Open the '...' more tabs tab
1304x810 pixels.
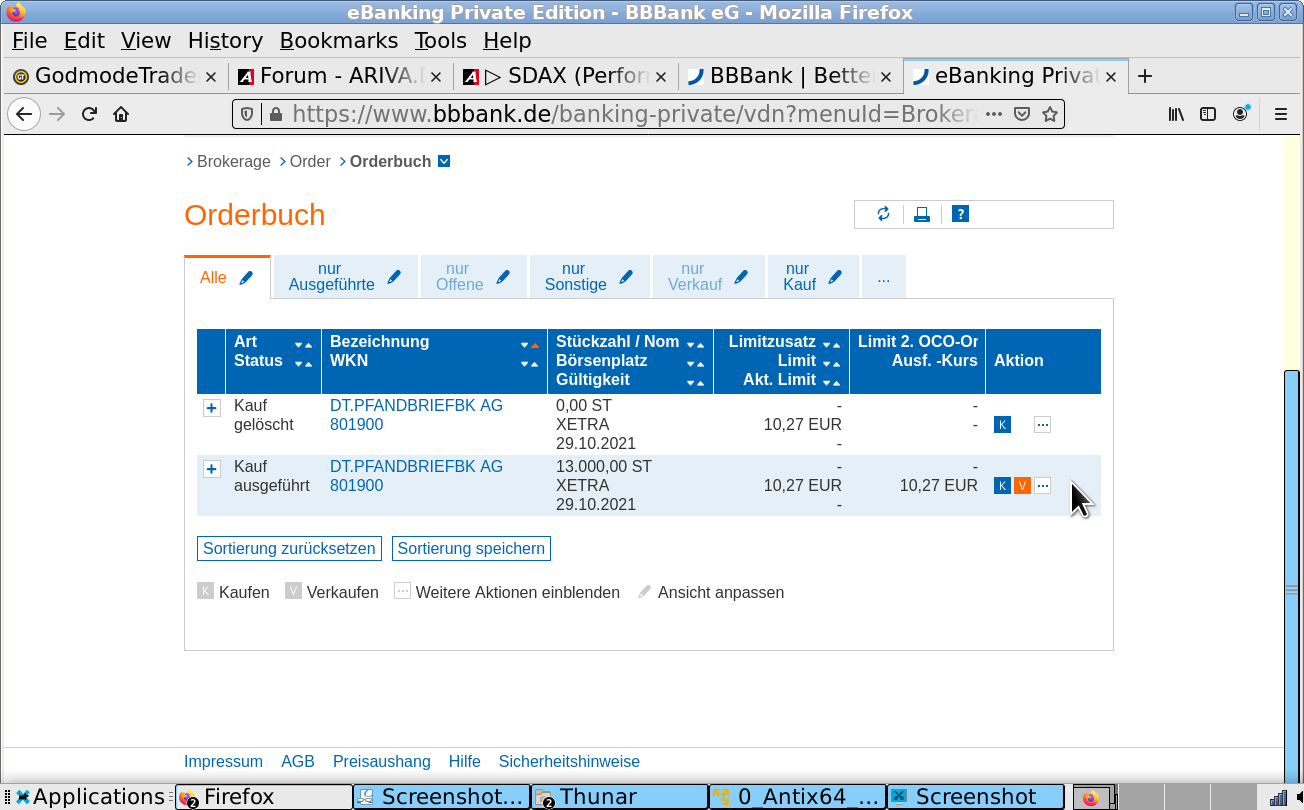[884, 277]
